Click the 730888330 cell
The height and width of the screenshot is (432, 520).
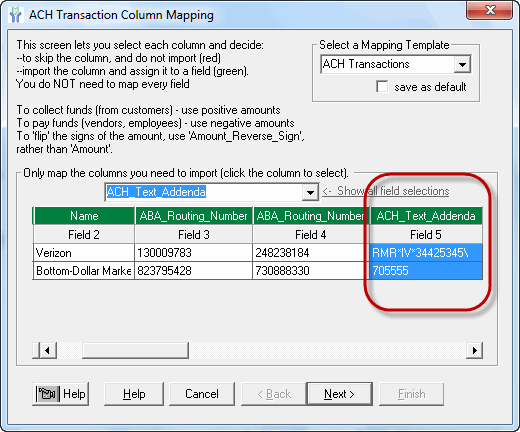click(311, 271)
